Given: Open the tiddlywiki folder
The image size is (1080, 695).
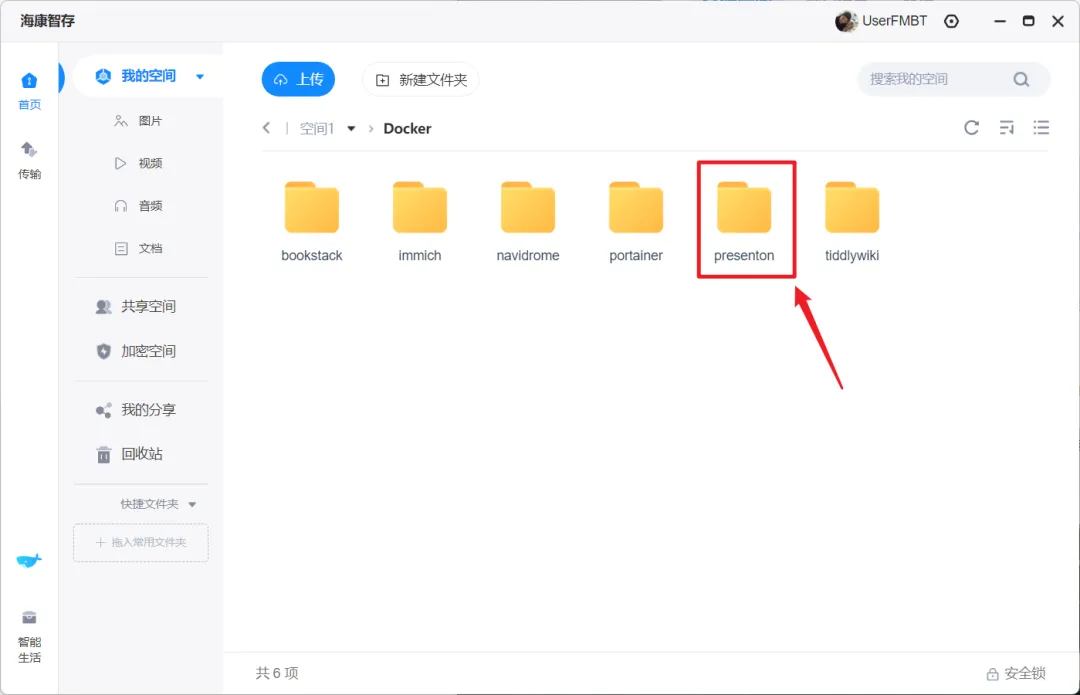Looking at the screenshot, I should 852,222.
